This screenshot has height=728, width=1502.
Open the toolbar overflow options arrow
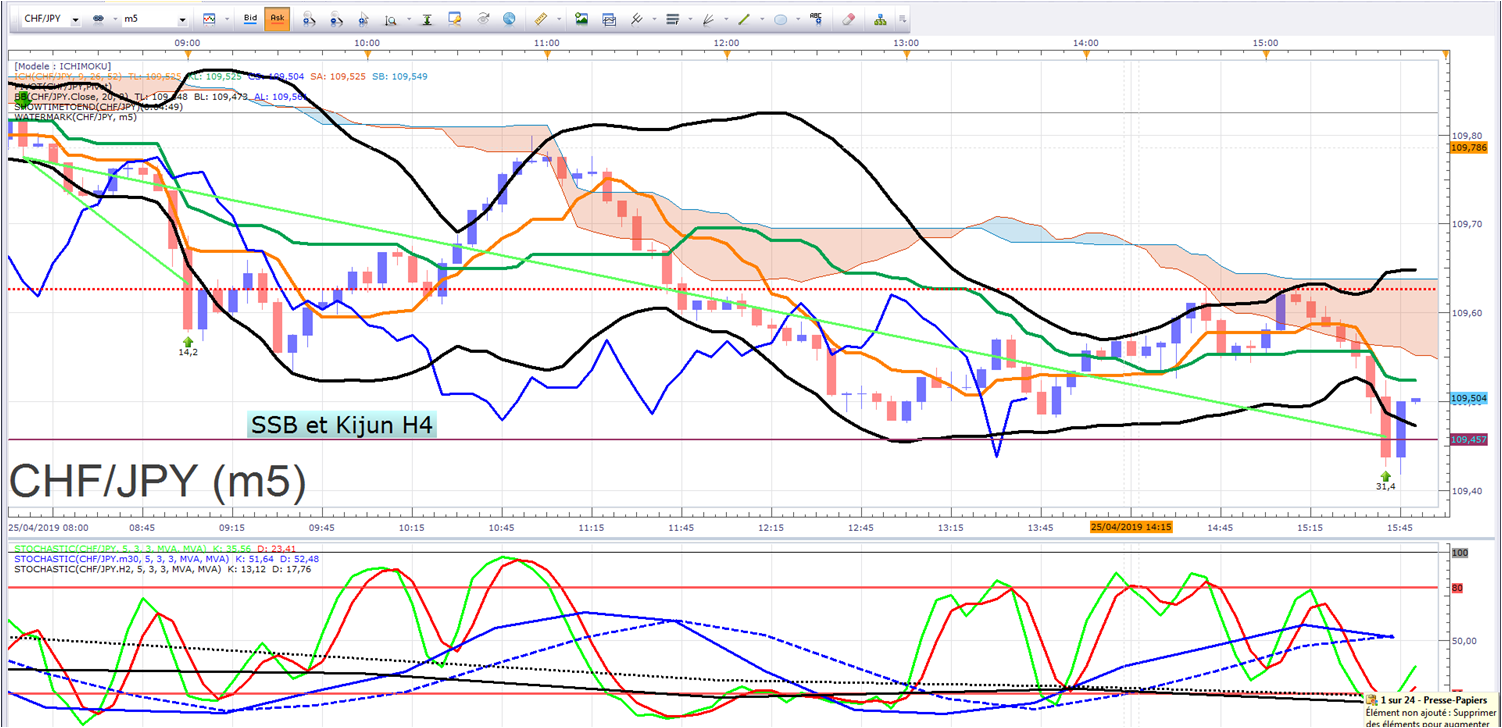coord(903,19)
